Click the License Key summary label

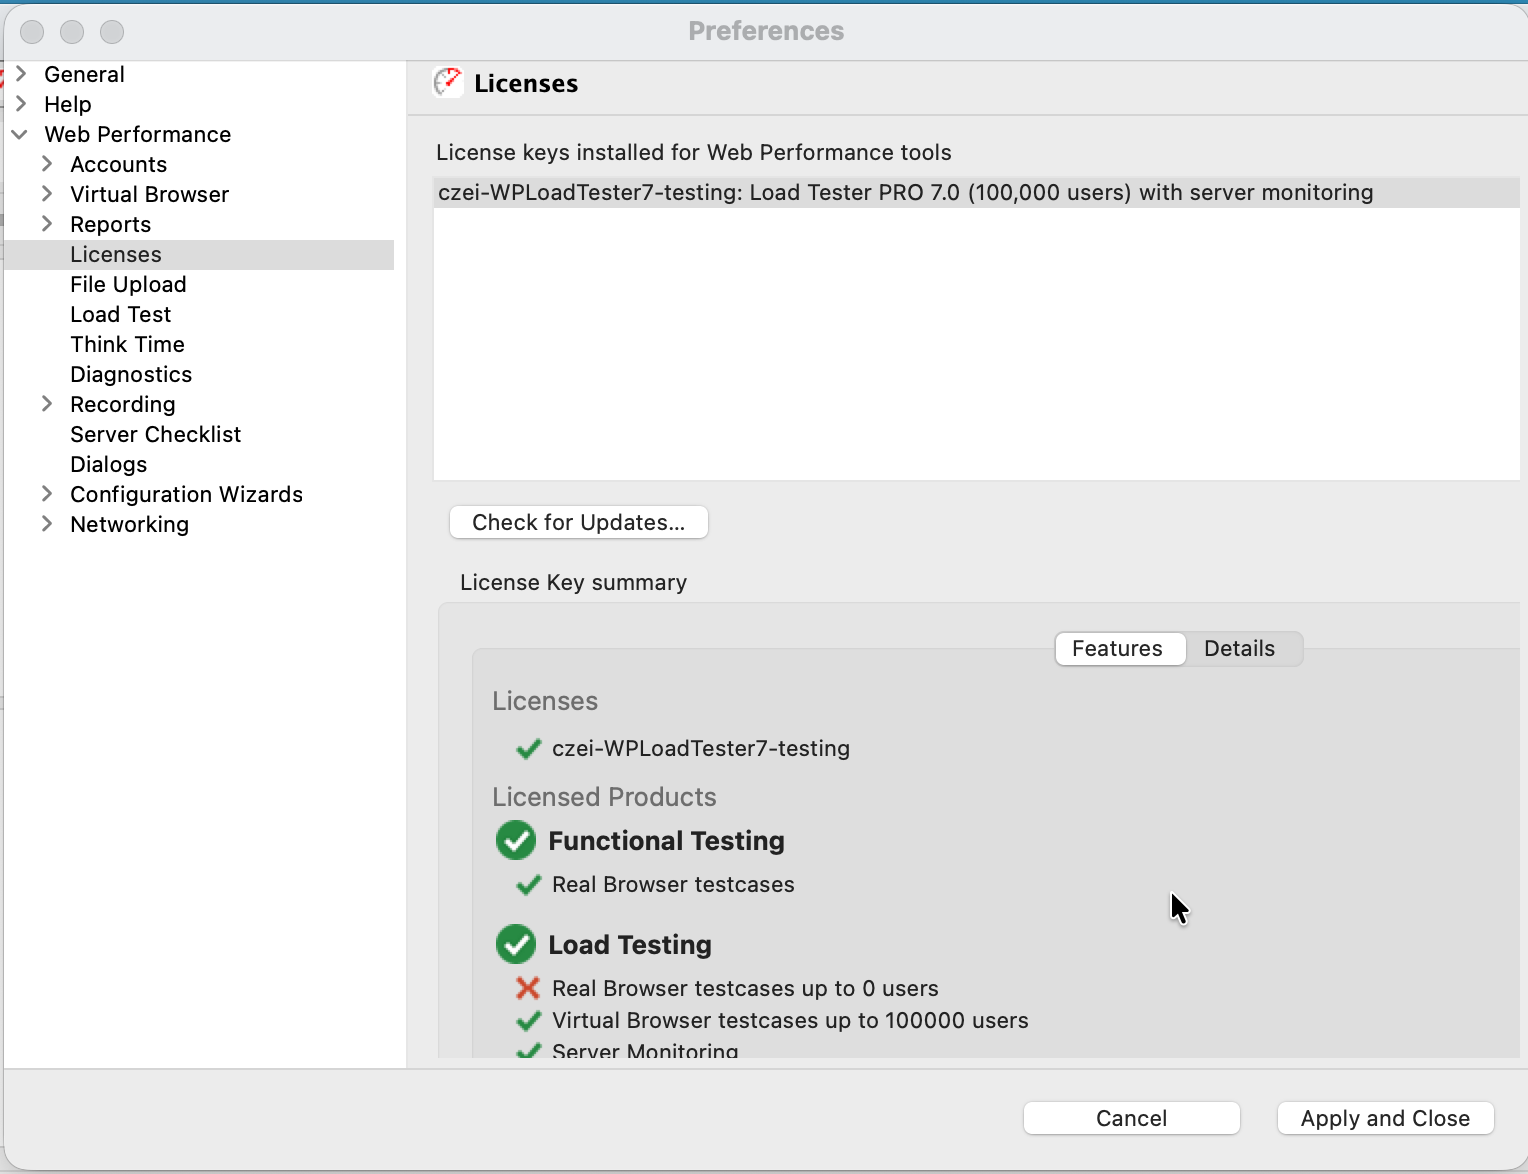[574, 582]
